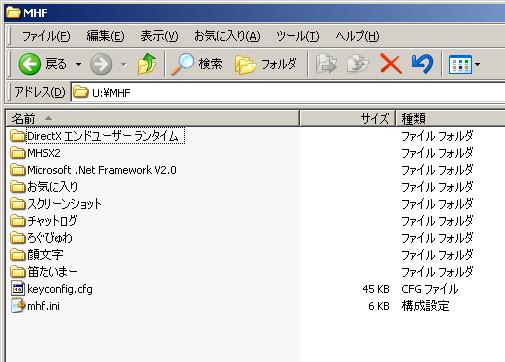Click the Copy To folder icon
The width and height of the screenshot is (505, 362).
(358, 64)
